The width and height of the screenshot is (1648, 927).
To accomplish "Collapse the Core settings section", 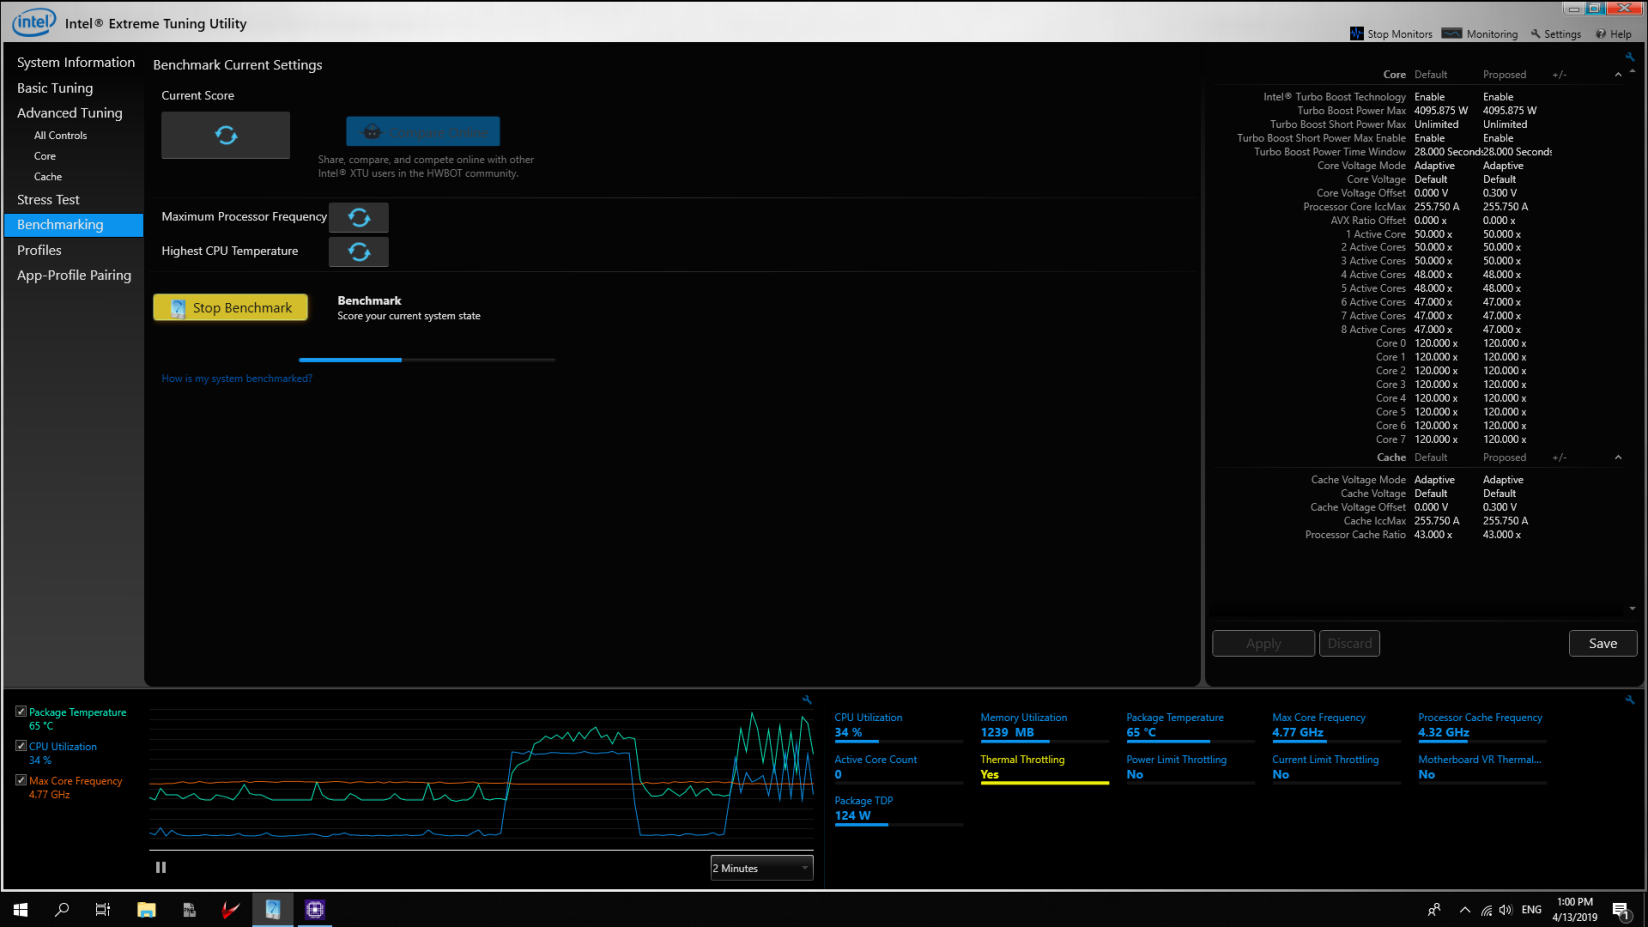I will click(x=1617, y=73).
